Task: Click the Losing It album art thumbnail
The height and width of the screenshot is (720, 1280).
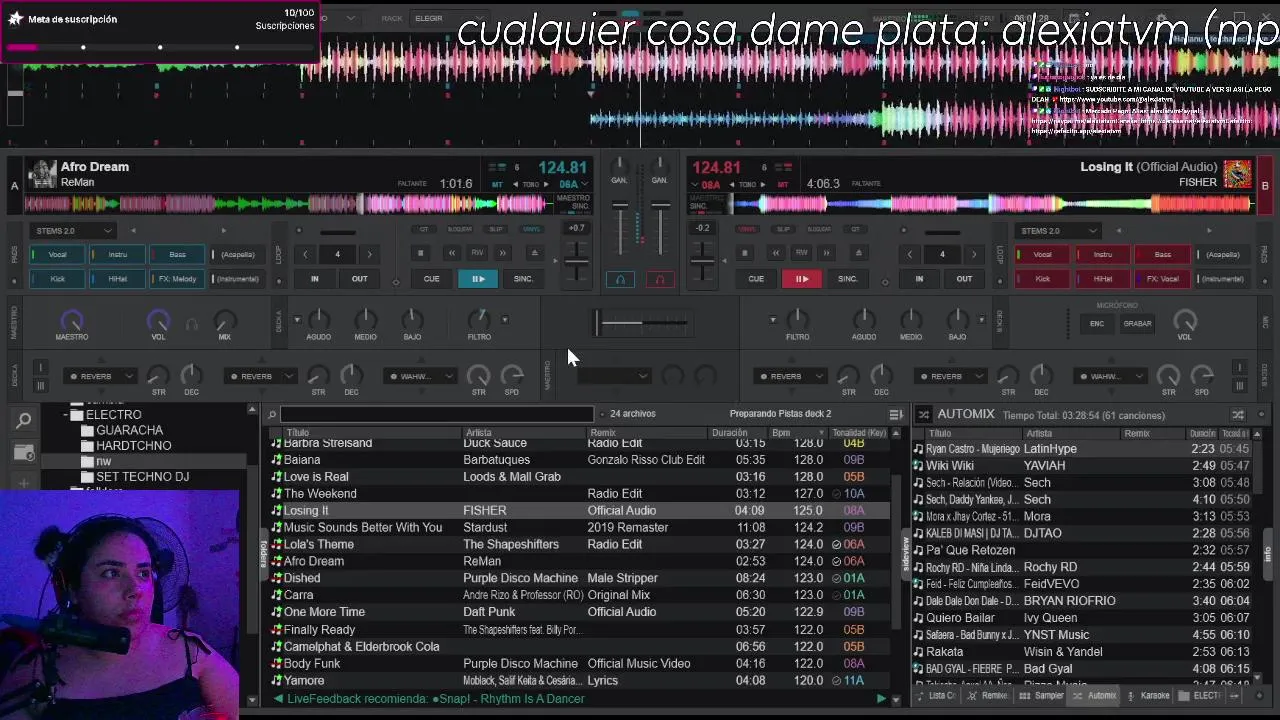Action: (x=1237, y=174)
